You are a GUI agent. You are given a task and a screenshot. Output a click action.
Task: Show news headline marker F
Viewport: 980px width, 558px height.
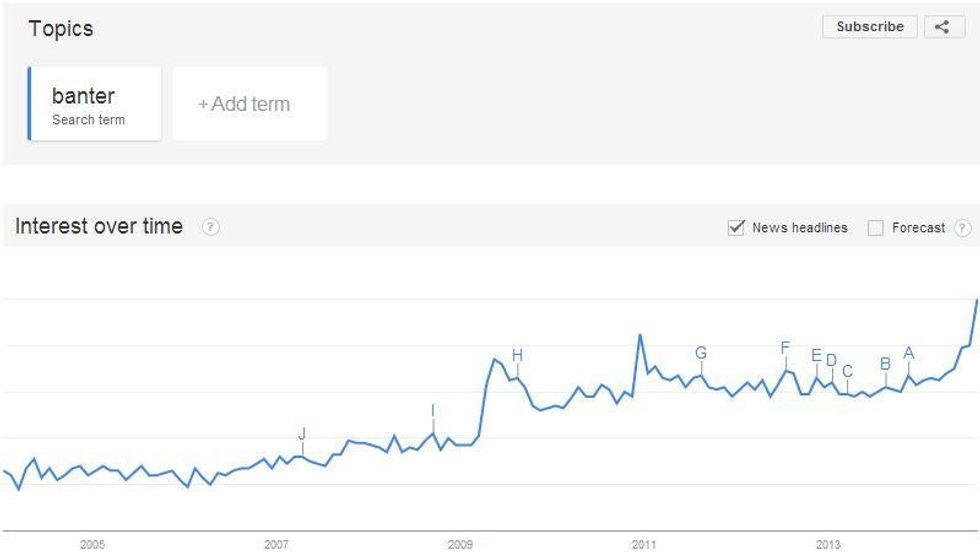[x=785, y=348]
